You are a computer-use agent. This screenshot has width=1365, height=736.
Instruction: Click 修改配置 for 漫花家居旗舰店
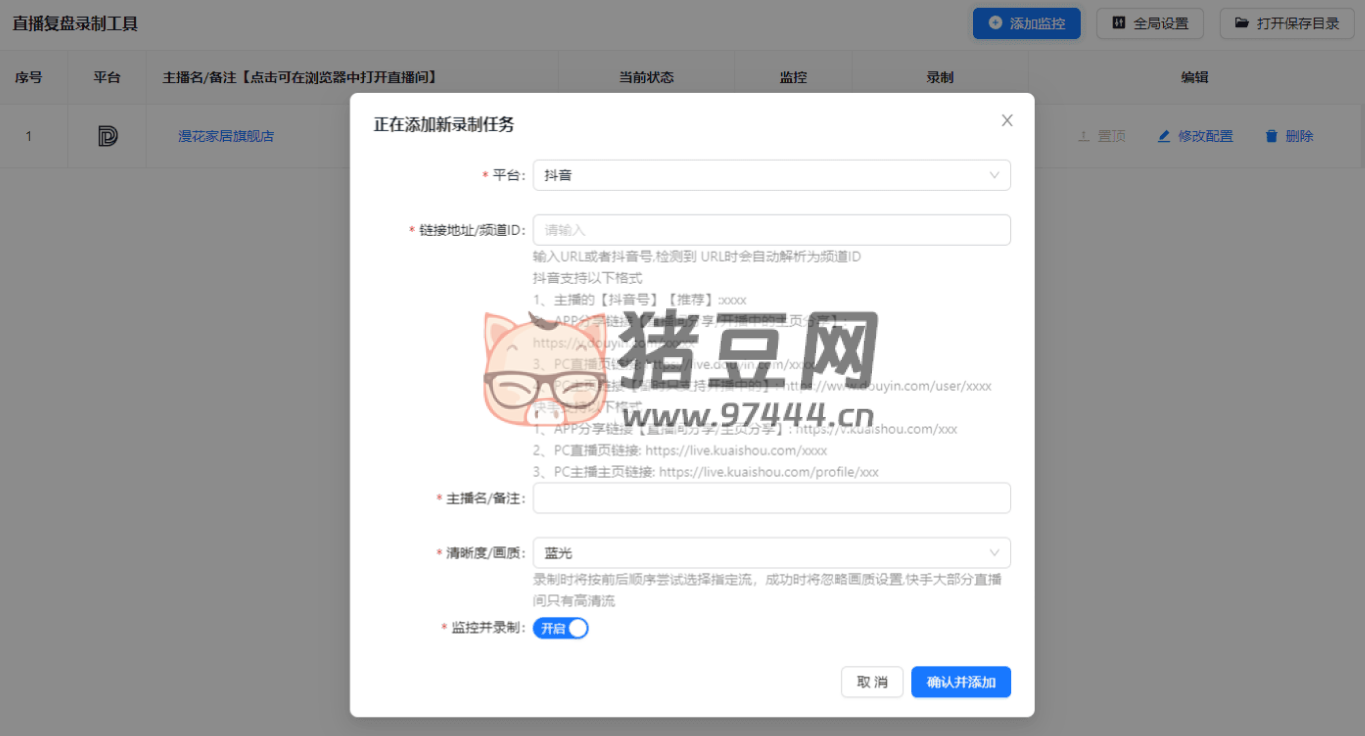(1195, 136)
